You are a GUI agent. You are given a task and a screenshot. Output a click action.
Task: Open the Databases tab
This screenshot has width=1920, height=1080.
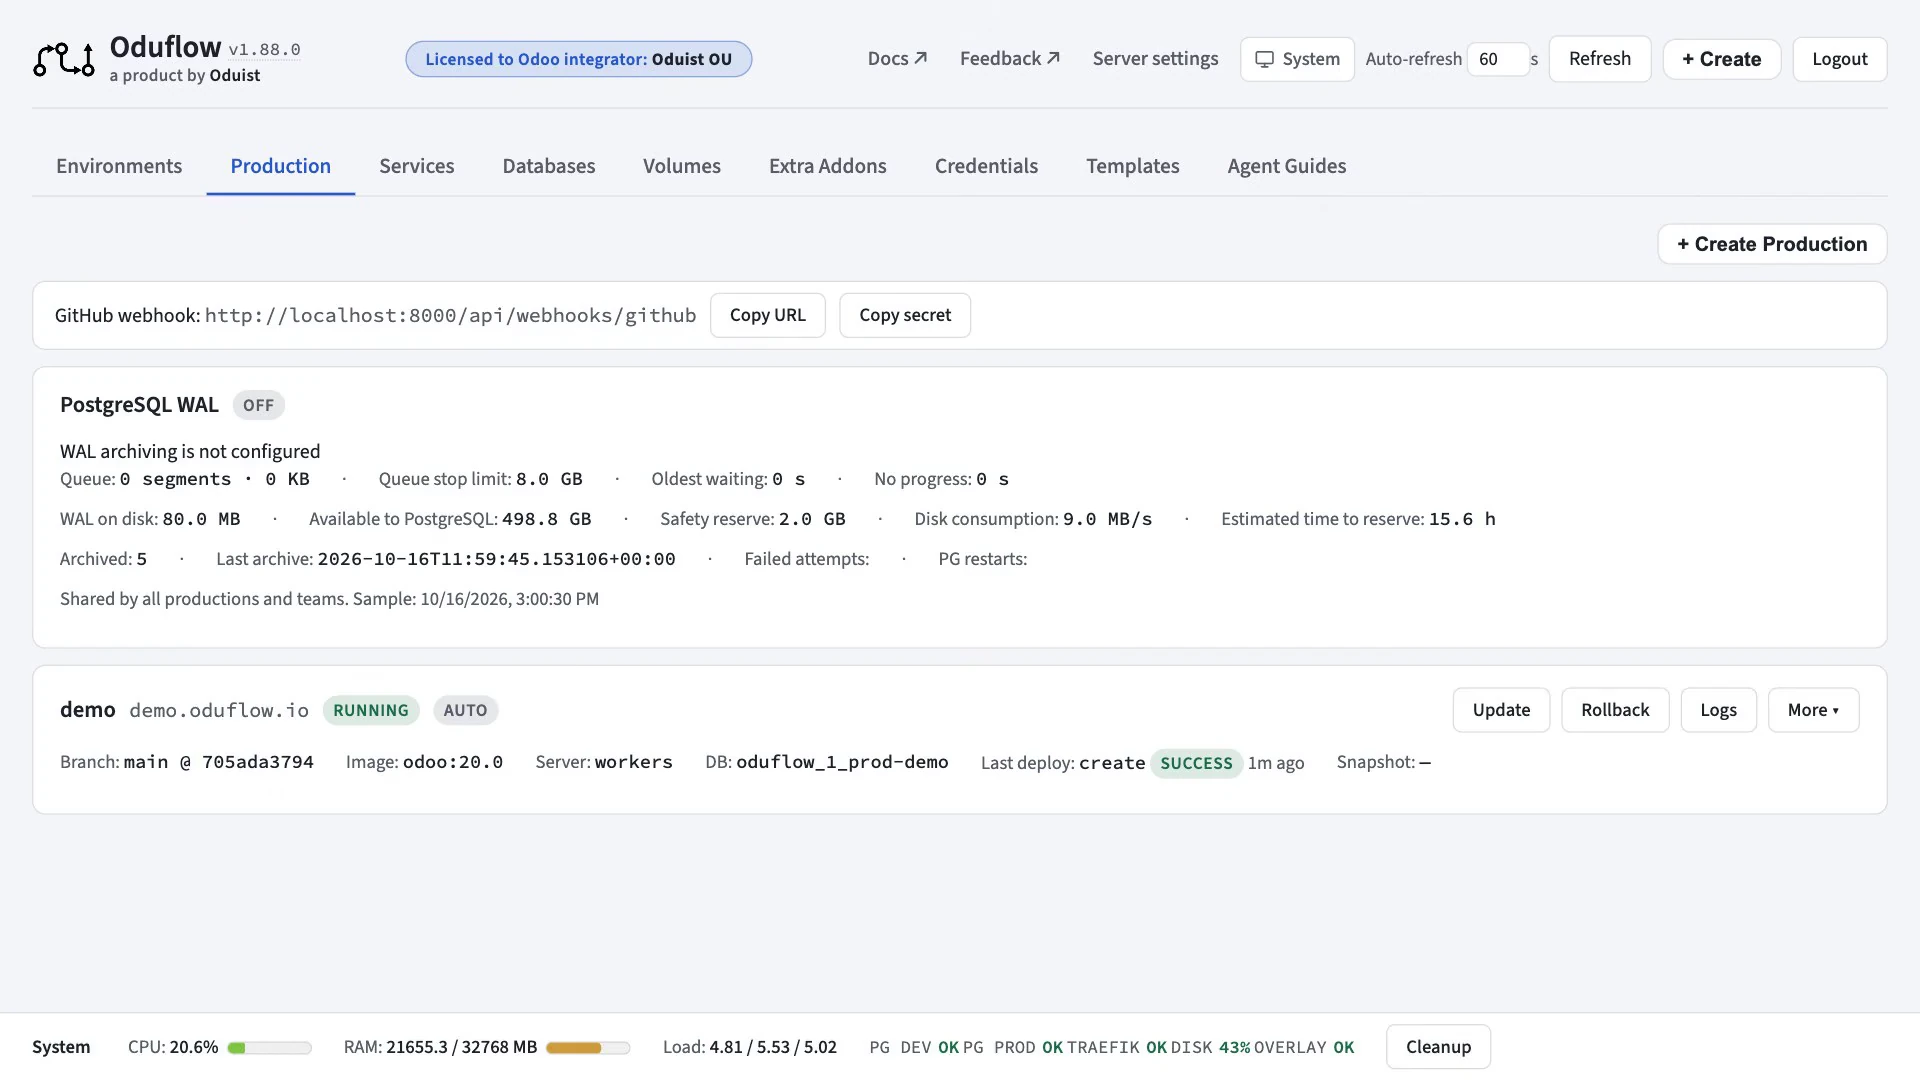tap(548, 166)
